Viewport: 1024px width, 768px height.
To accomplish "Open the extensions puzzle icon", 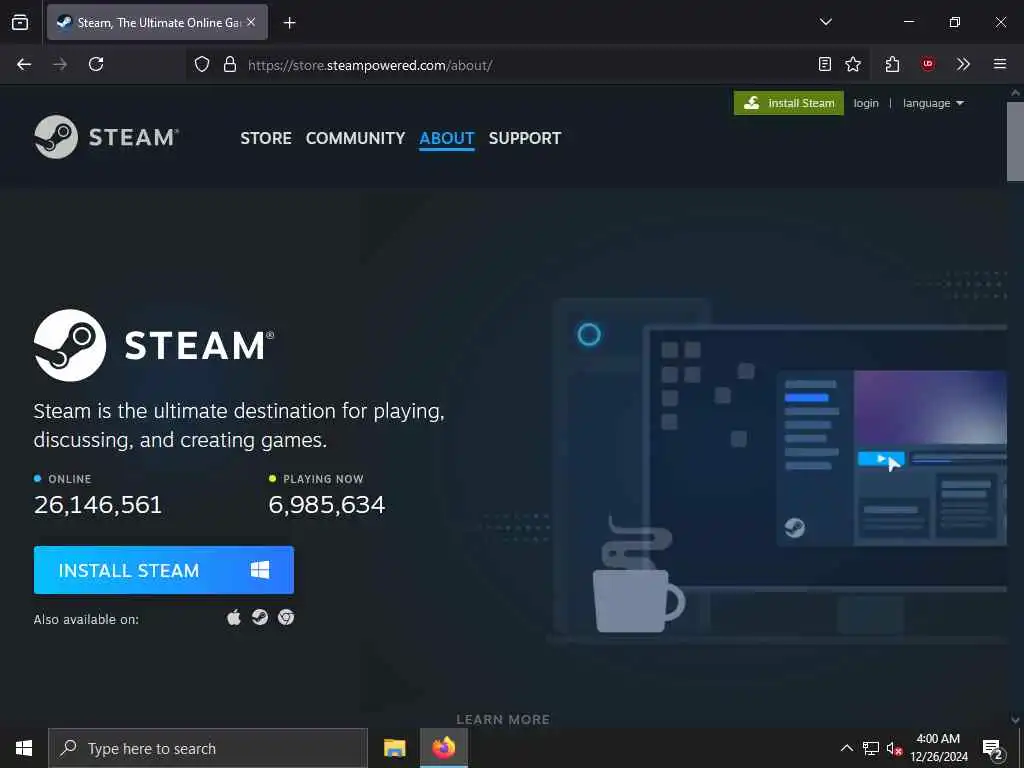I will 893,64.
